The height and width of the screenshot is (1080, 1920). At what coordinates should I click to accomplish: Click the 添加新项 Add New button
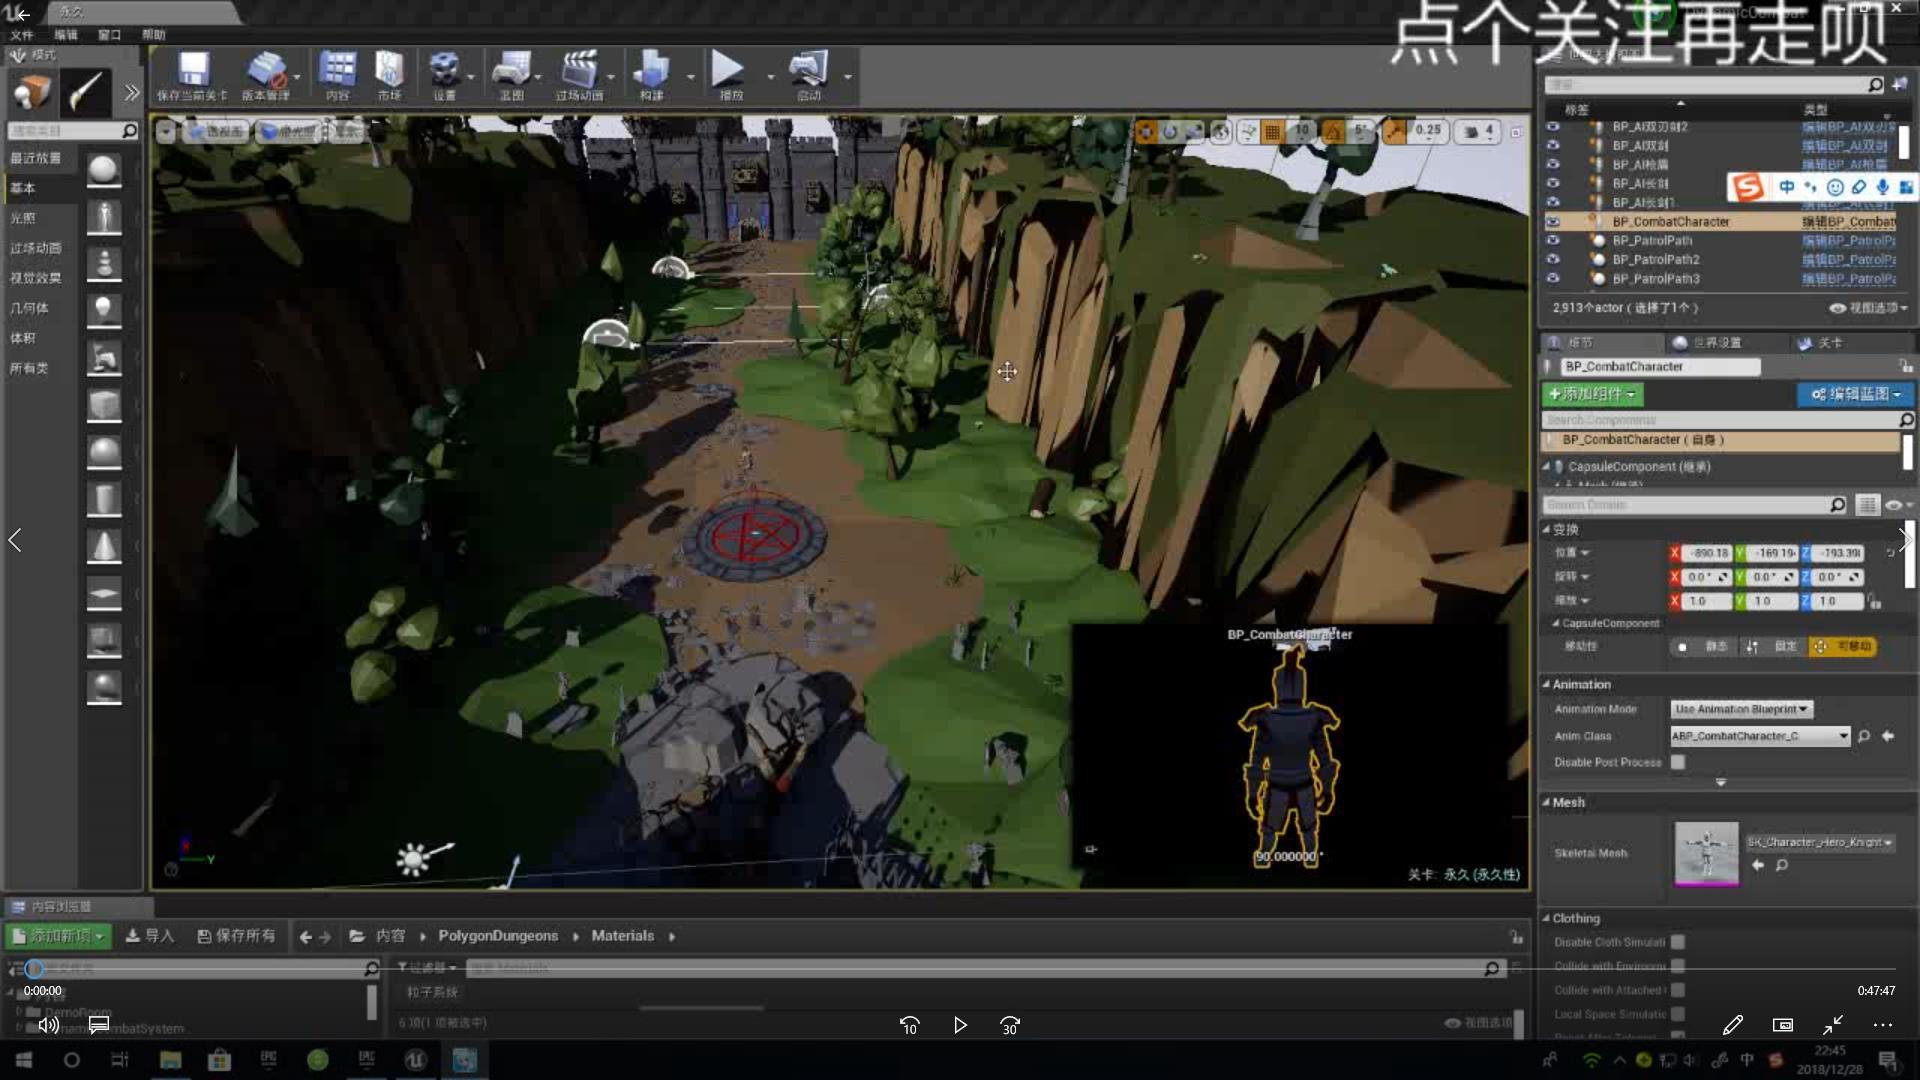tap(58, 936)
